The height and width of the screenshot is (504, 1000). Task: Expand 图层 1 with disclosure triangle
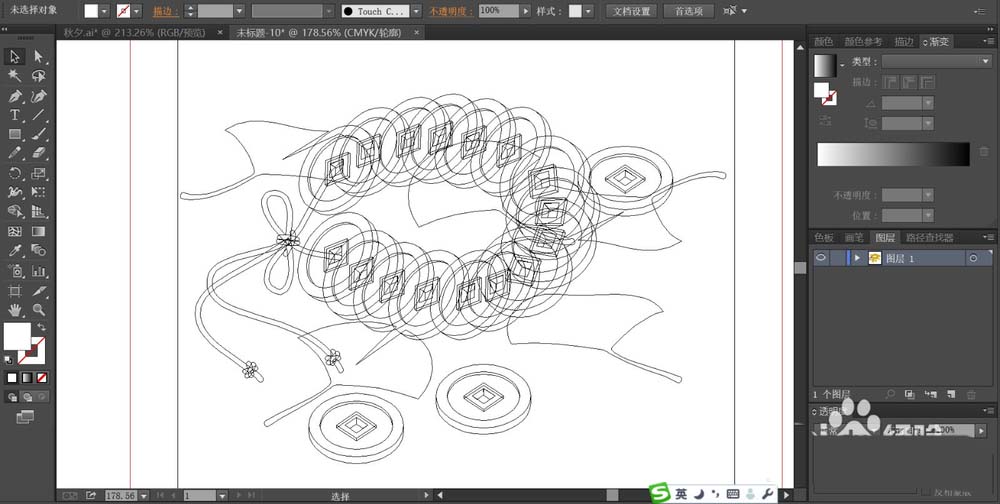point(857,258)
